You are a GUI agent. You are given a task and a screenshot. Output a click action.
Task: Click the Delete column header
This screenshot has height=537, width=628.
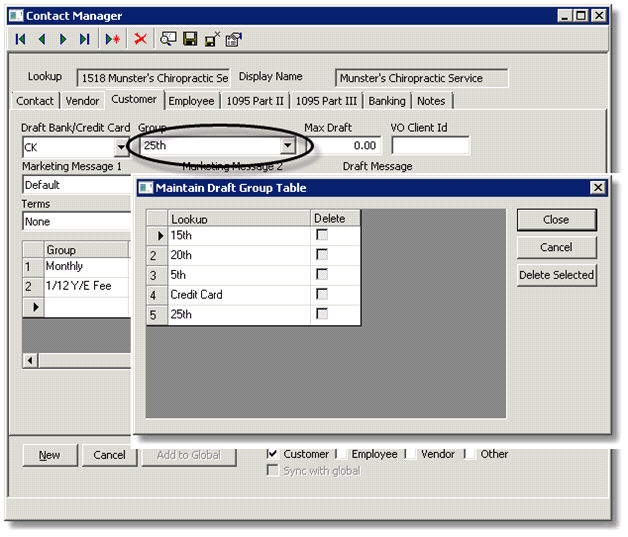click(x=335, y=219)
